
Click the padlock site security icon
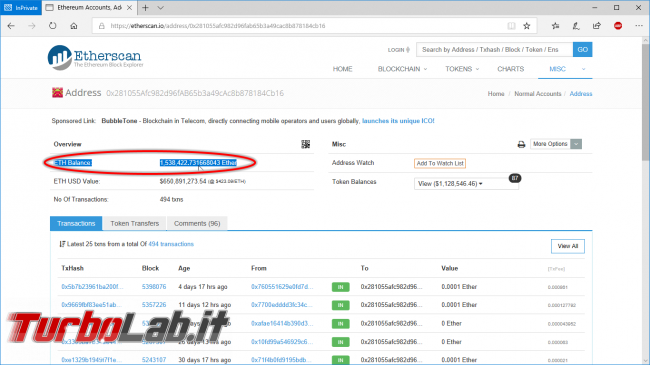(102, 26)
